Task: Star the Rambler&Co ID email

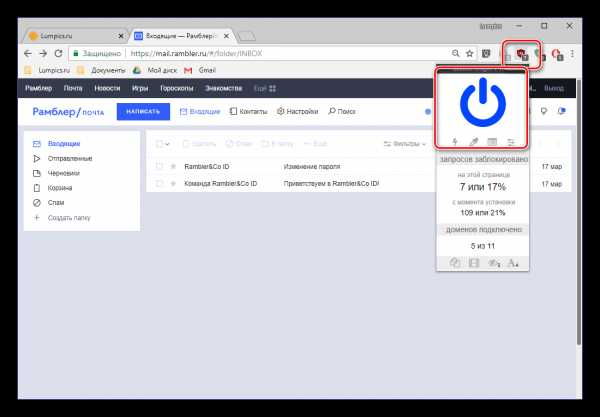Action: click(x=173, y=166)
